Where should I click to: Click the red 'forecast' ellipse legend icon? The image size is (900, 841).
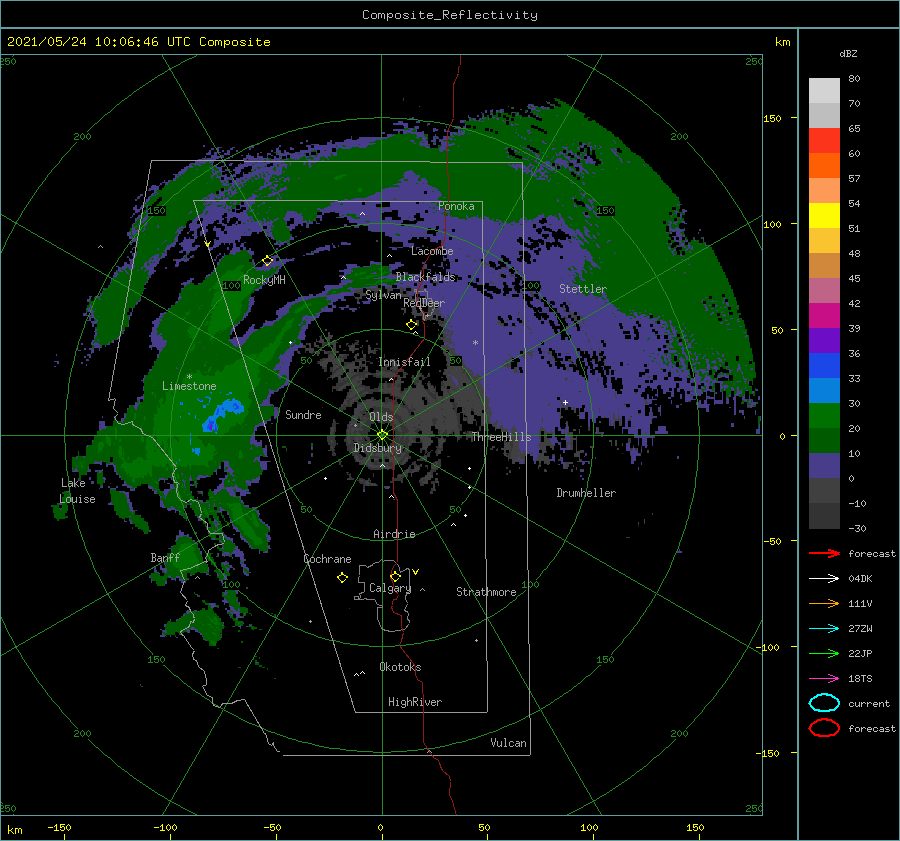point(824,728)
